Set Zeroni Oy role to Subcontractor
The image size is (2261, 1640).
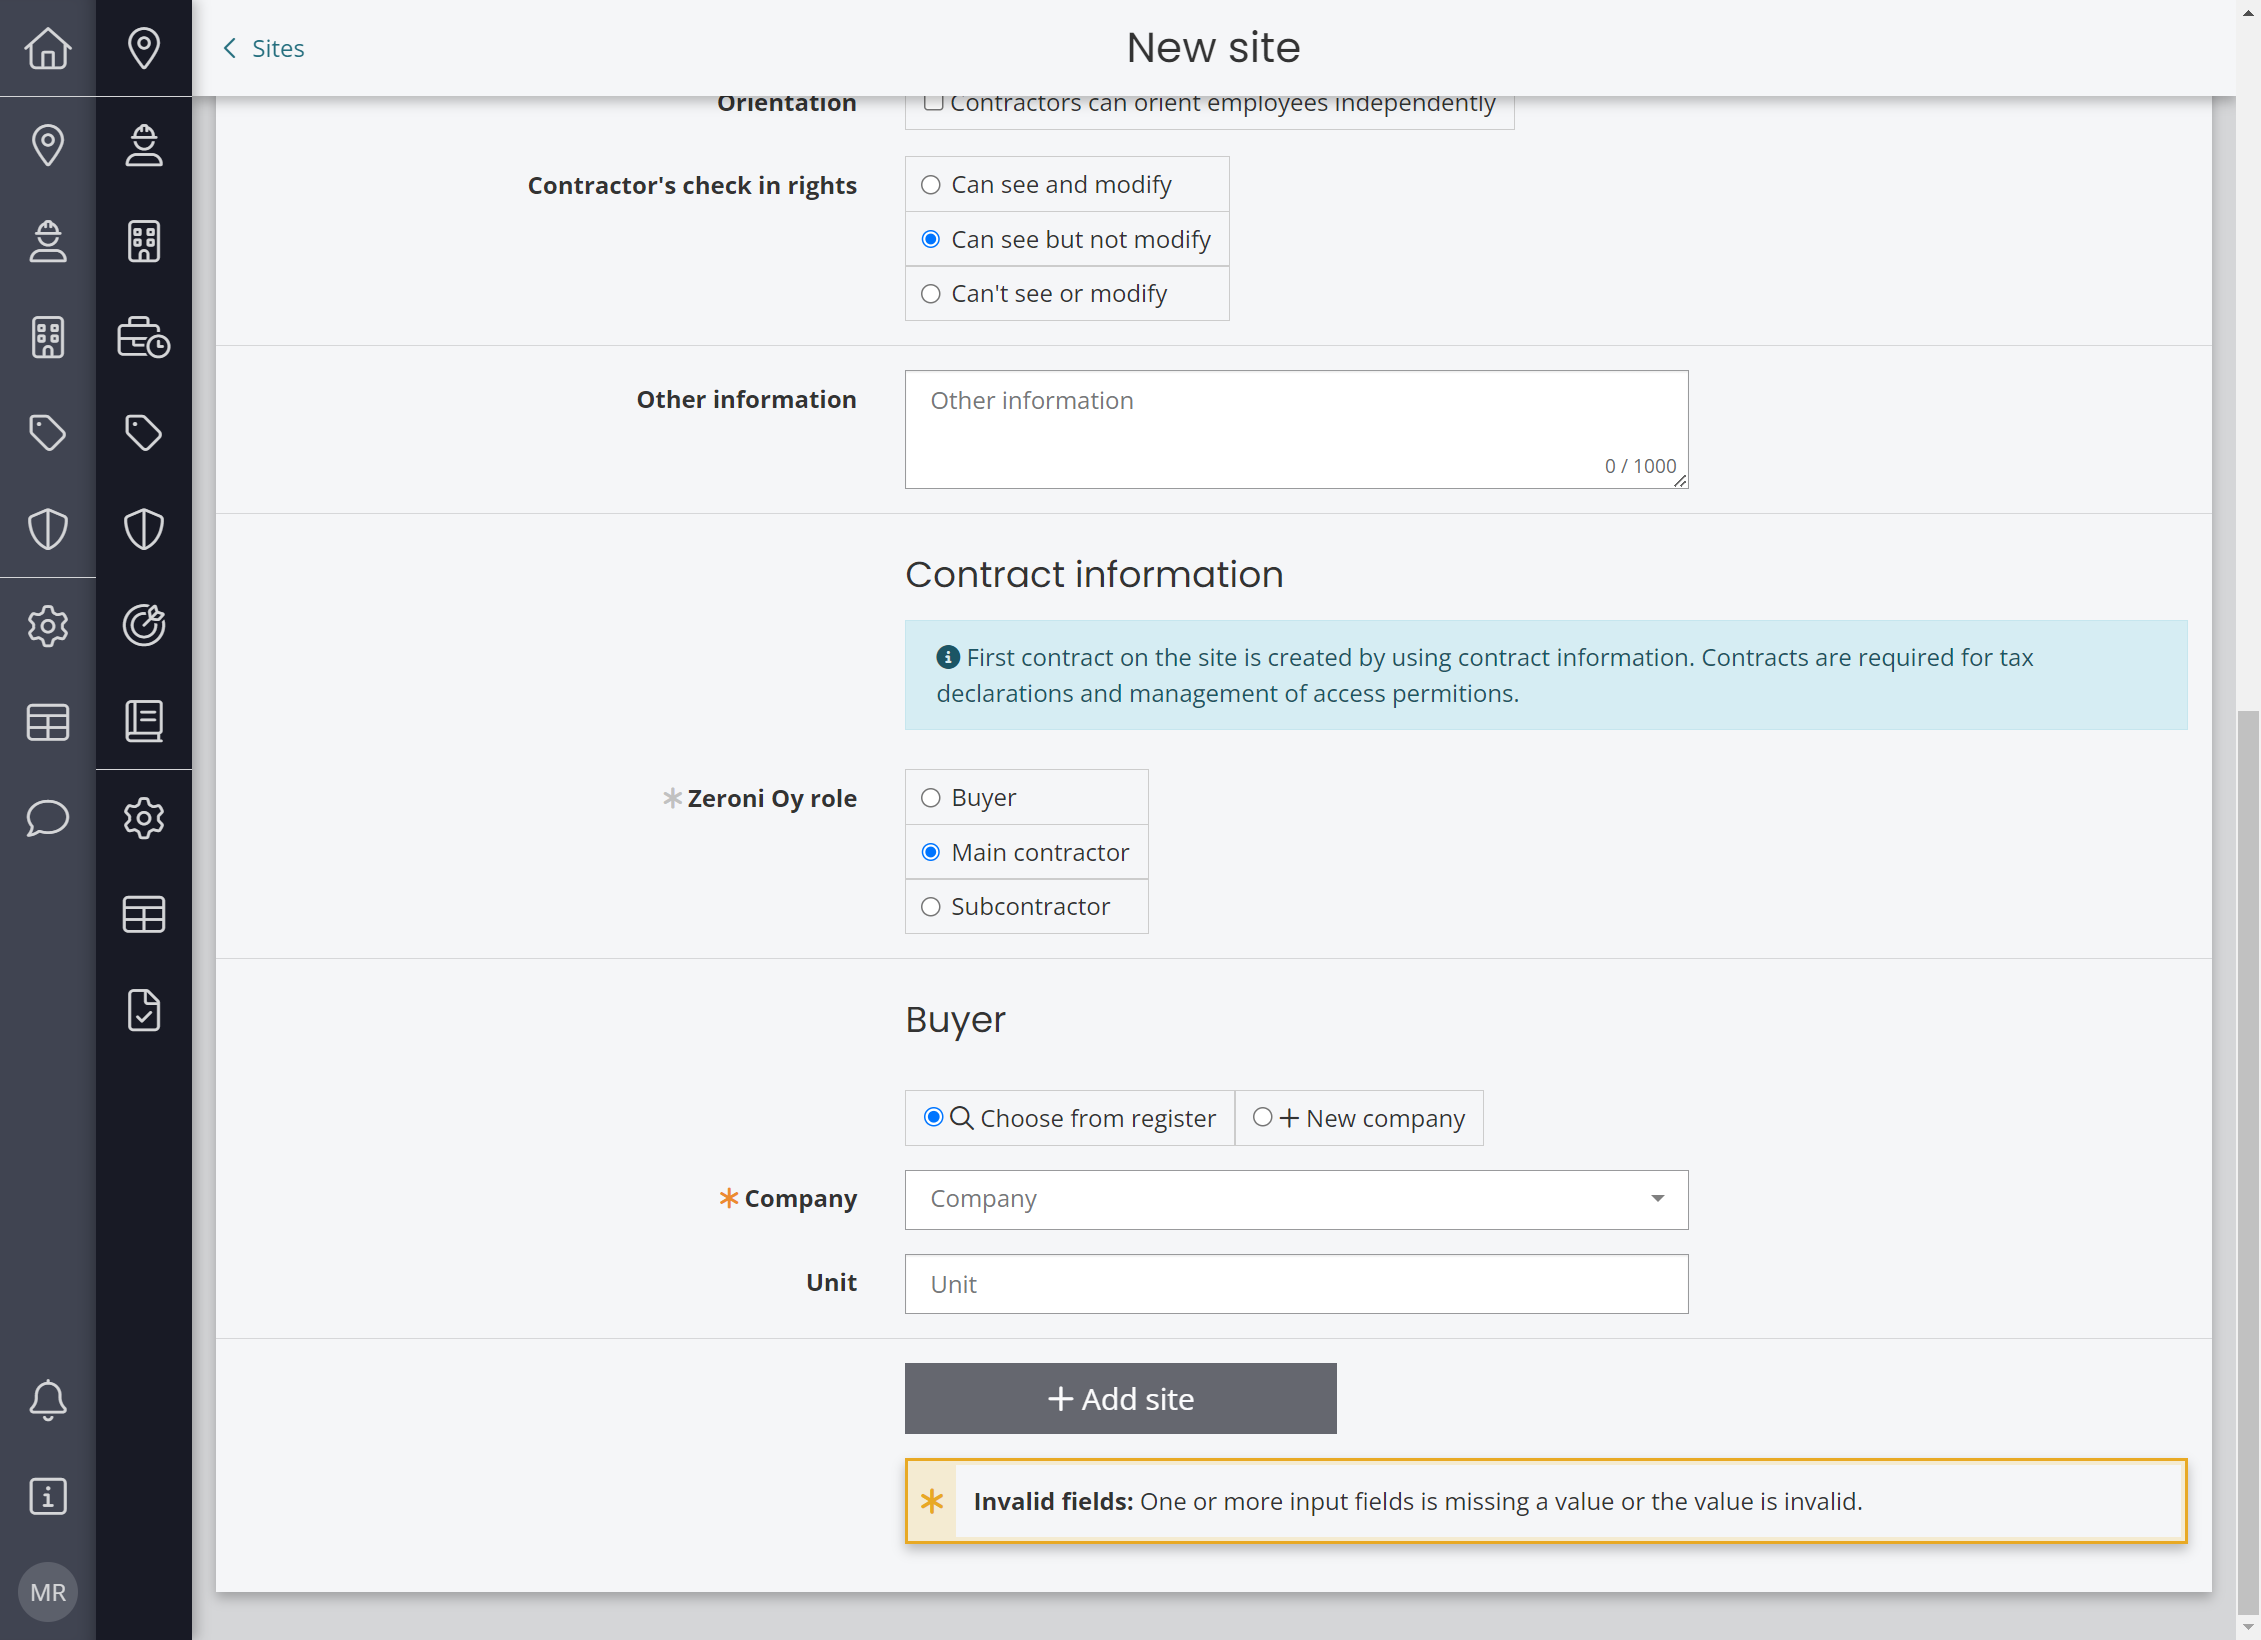[x=1026, y=906]
